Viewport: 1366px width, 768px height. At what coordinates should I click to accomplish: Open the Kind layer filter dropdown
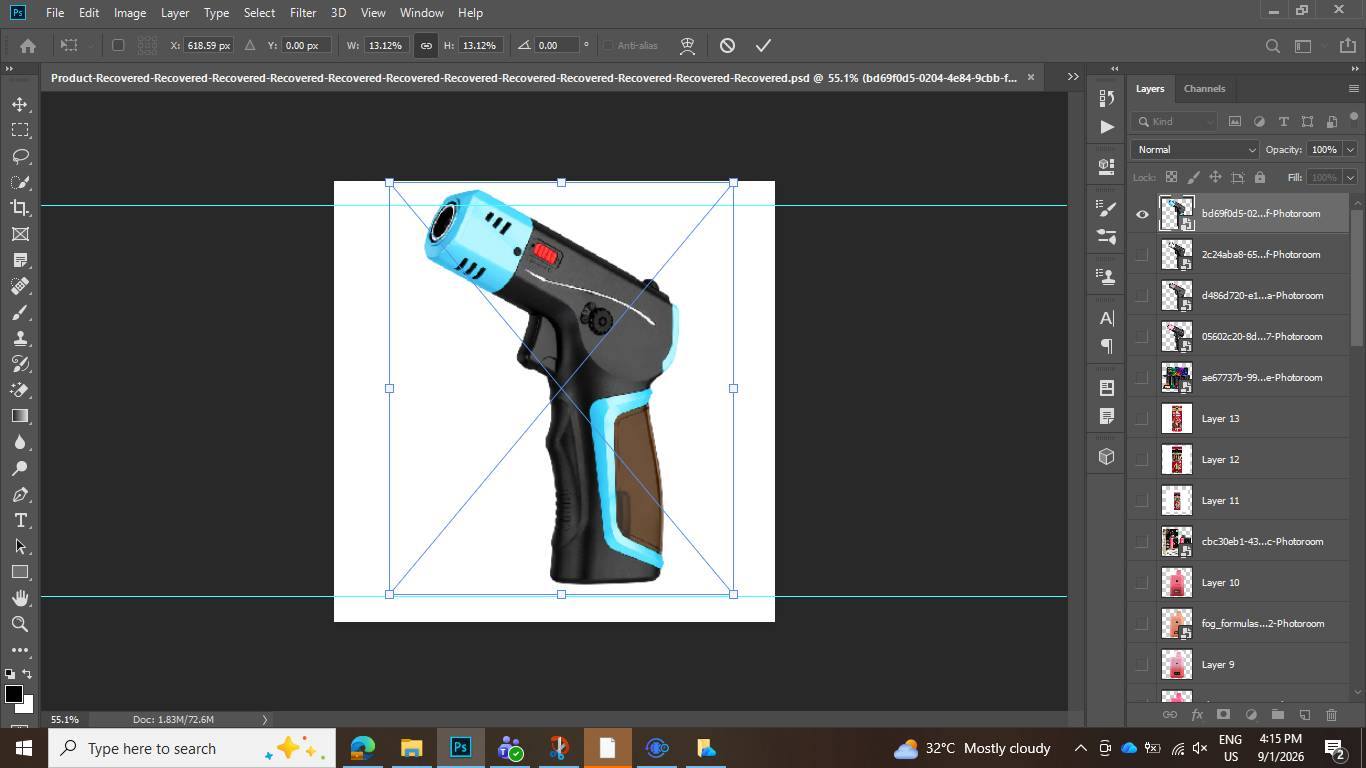tap(1175, 121)
